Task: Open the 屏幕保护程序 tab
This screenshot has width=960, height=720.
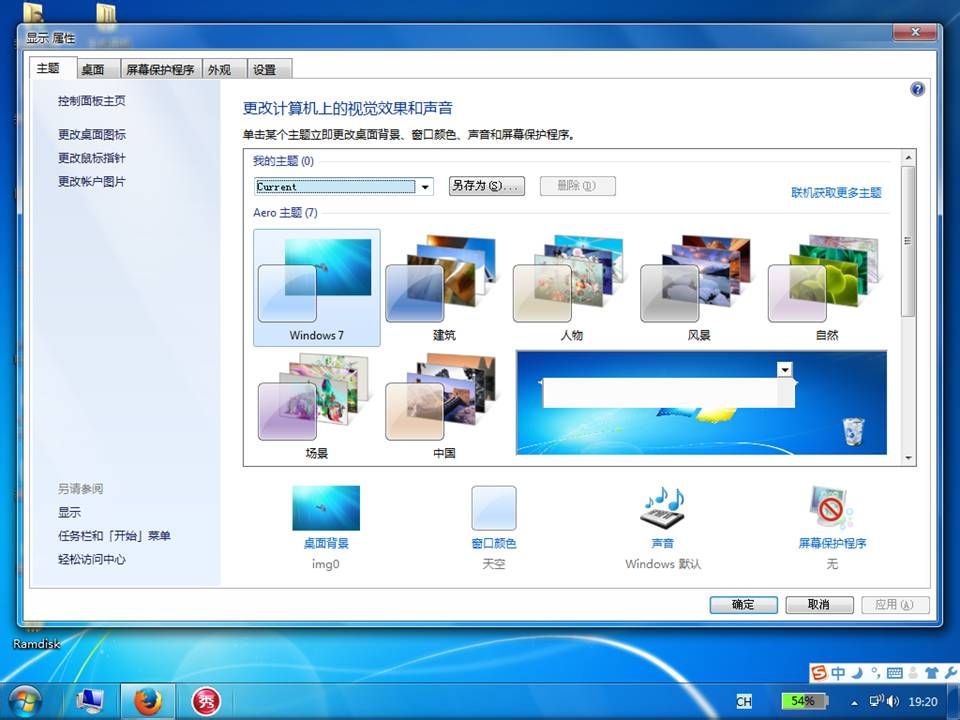Action: click(x=160, y=70)
